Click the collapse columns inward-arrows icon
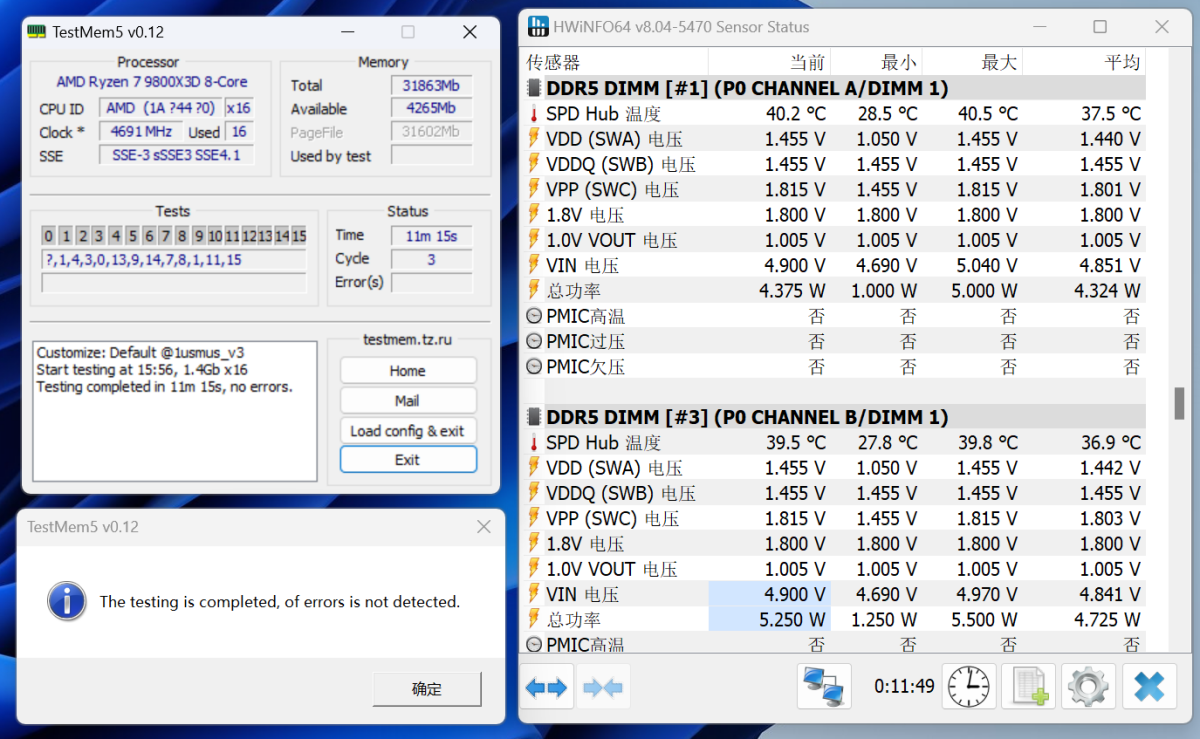The height and width of the screenshot is (739, 1200). (x=603, y=687)
